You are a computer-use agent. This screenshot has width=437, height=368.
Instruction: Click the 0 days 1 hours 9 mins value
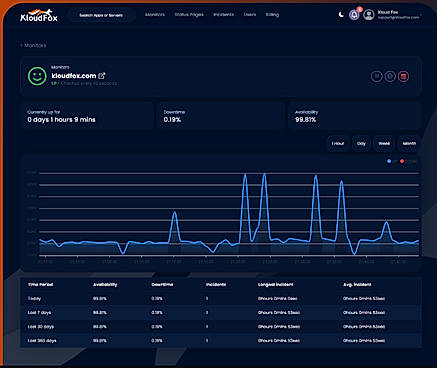pyautogui.click(x=61, y=120)
